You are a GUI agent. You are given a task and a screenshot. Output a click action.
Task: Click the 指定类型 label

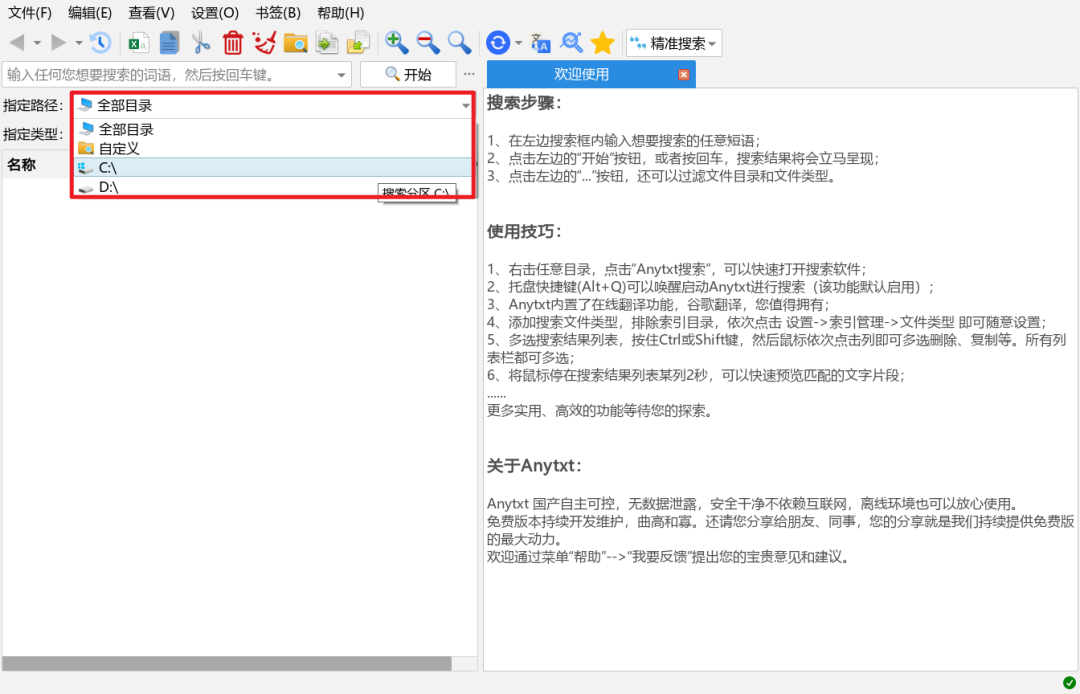[x=33, y=134]
